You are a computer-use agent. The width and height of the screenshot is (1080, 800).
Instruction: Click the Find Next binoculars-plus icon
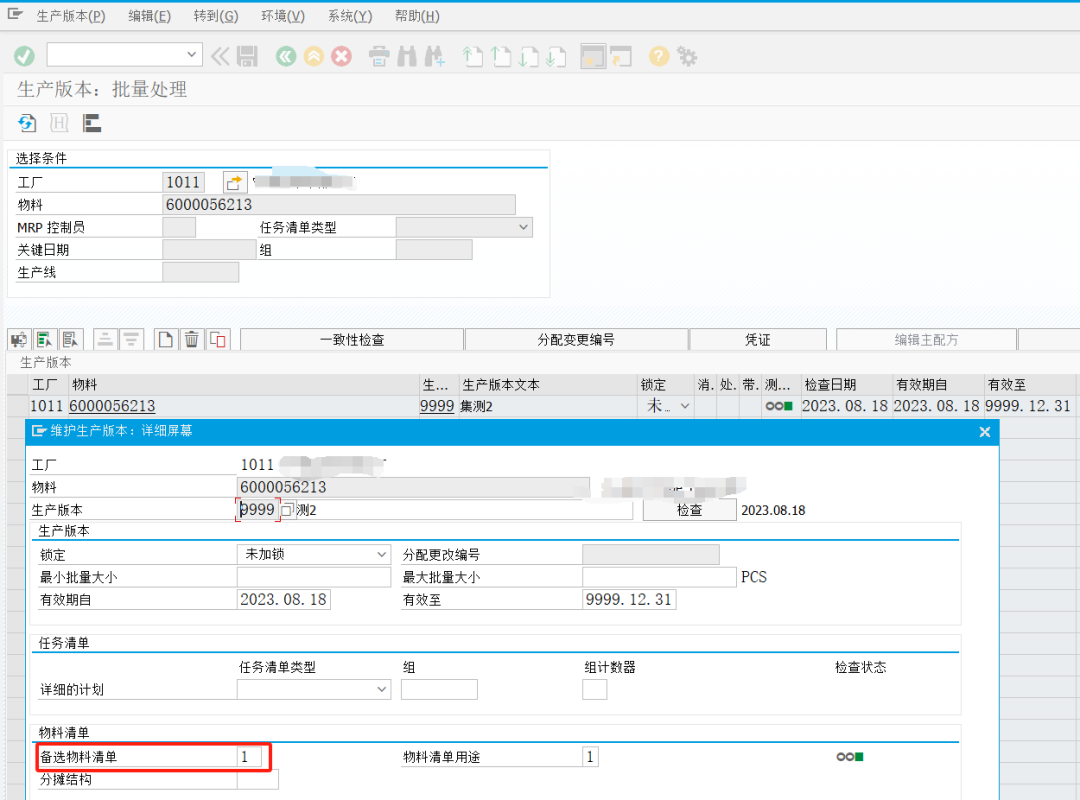(435, 56)
